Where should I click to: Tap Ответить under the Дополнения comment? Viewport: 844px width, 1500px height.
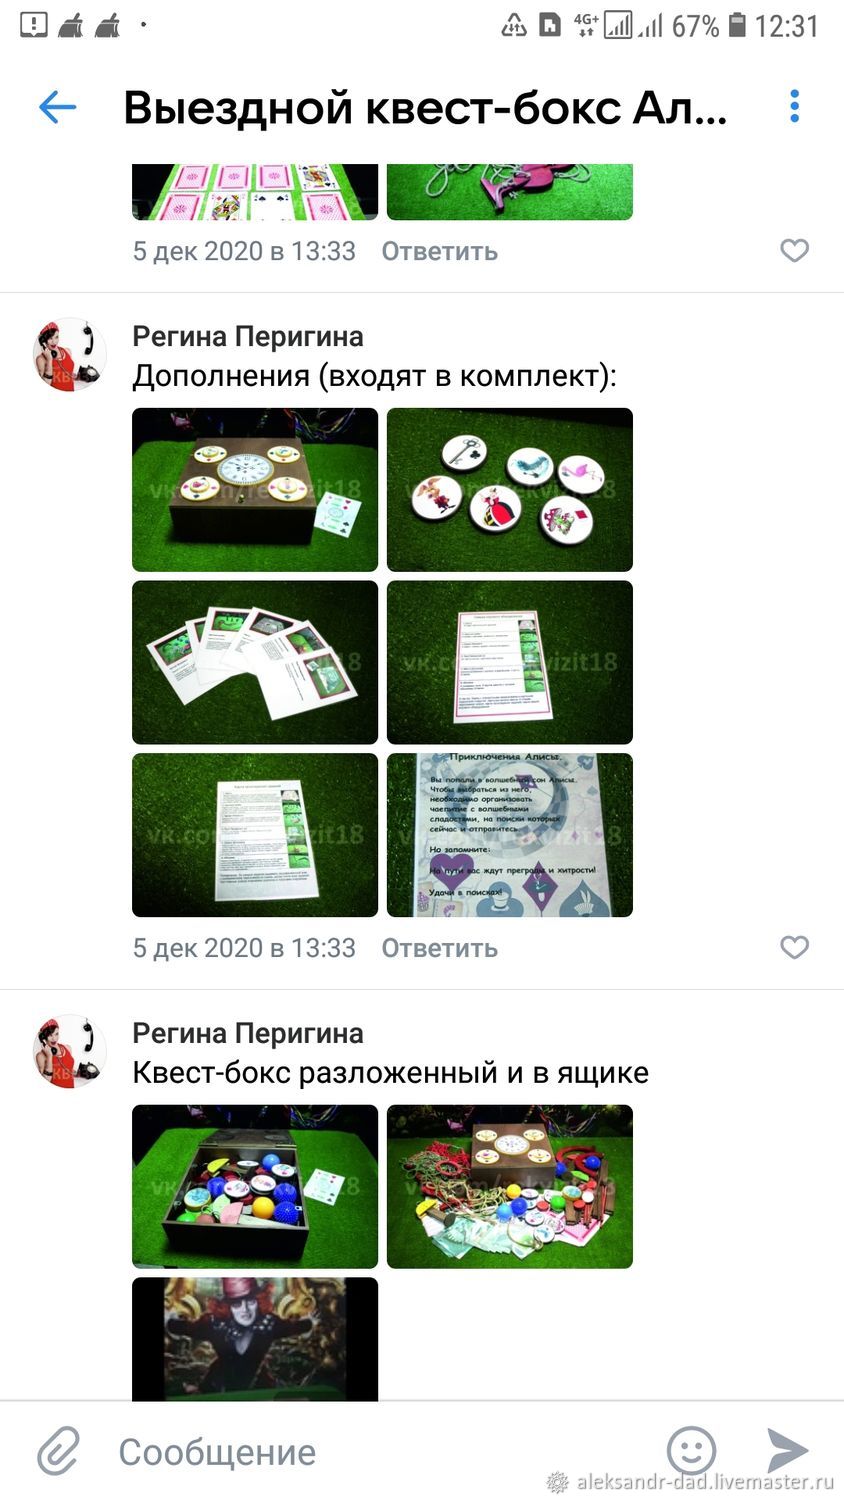[x=439, y=948]
